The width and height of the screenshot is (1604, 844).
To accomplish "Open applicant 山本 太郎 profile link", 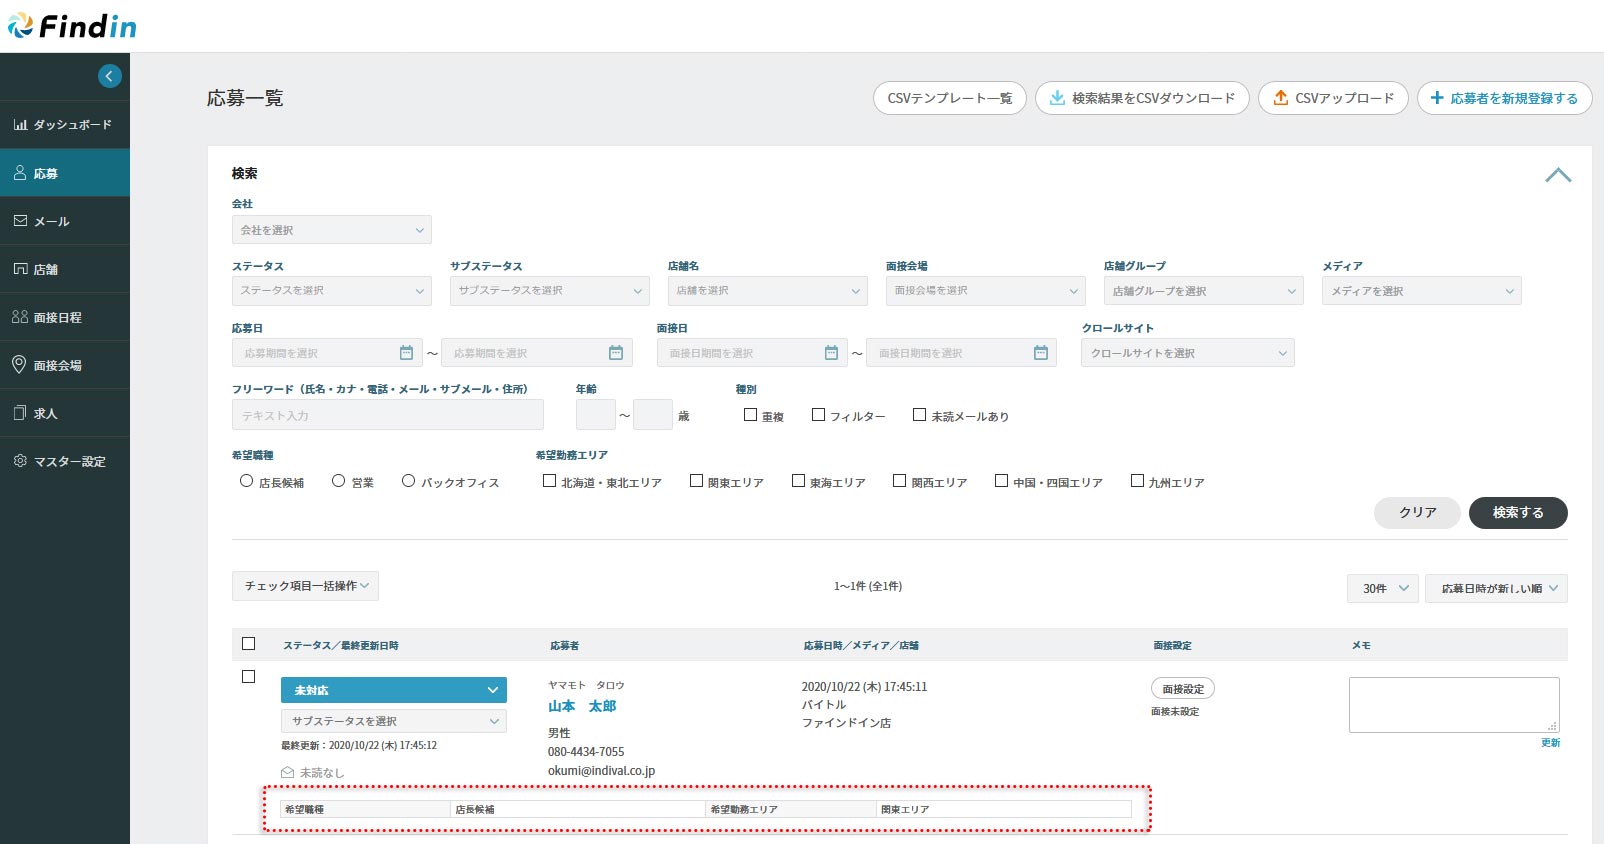I will click(x=582, y=706).
